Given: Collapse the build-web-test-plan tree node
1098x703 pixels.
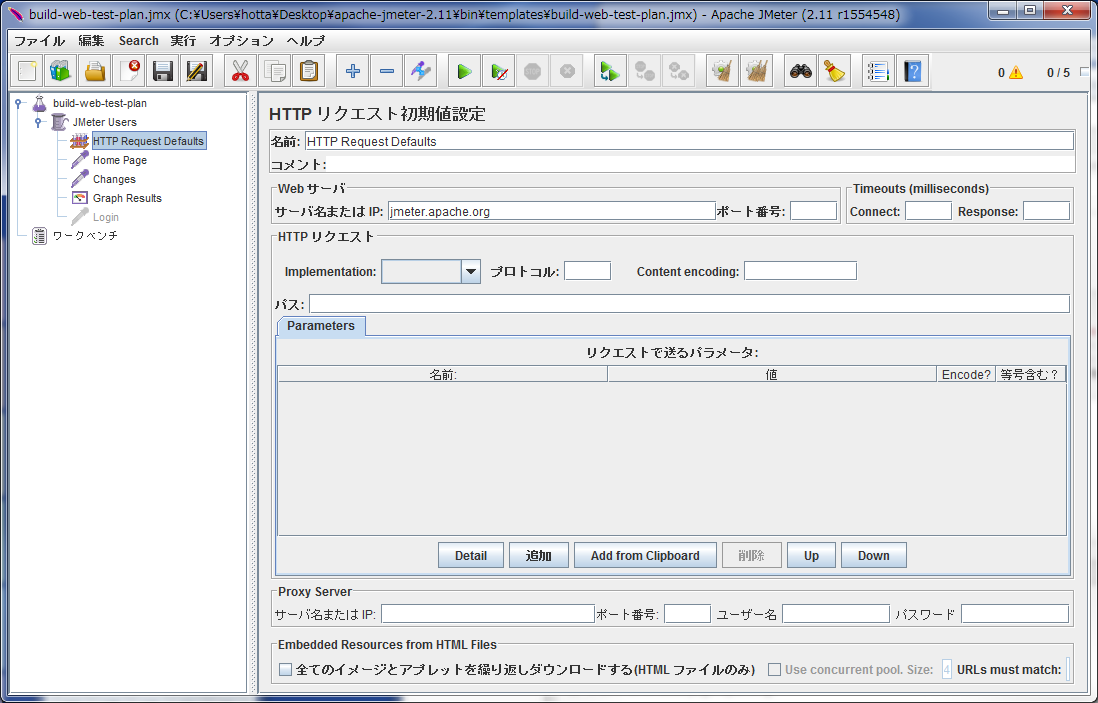Looking at the screenshot, I should click(x=18, y=103).
